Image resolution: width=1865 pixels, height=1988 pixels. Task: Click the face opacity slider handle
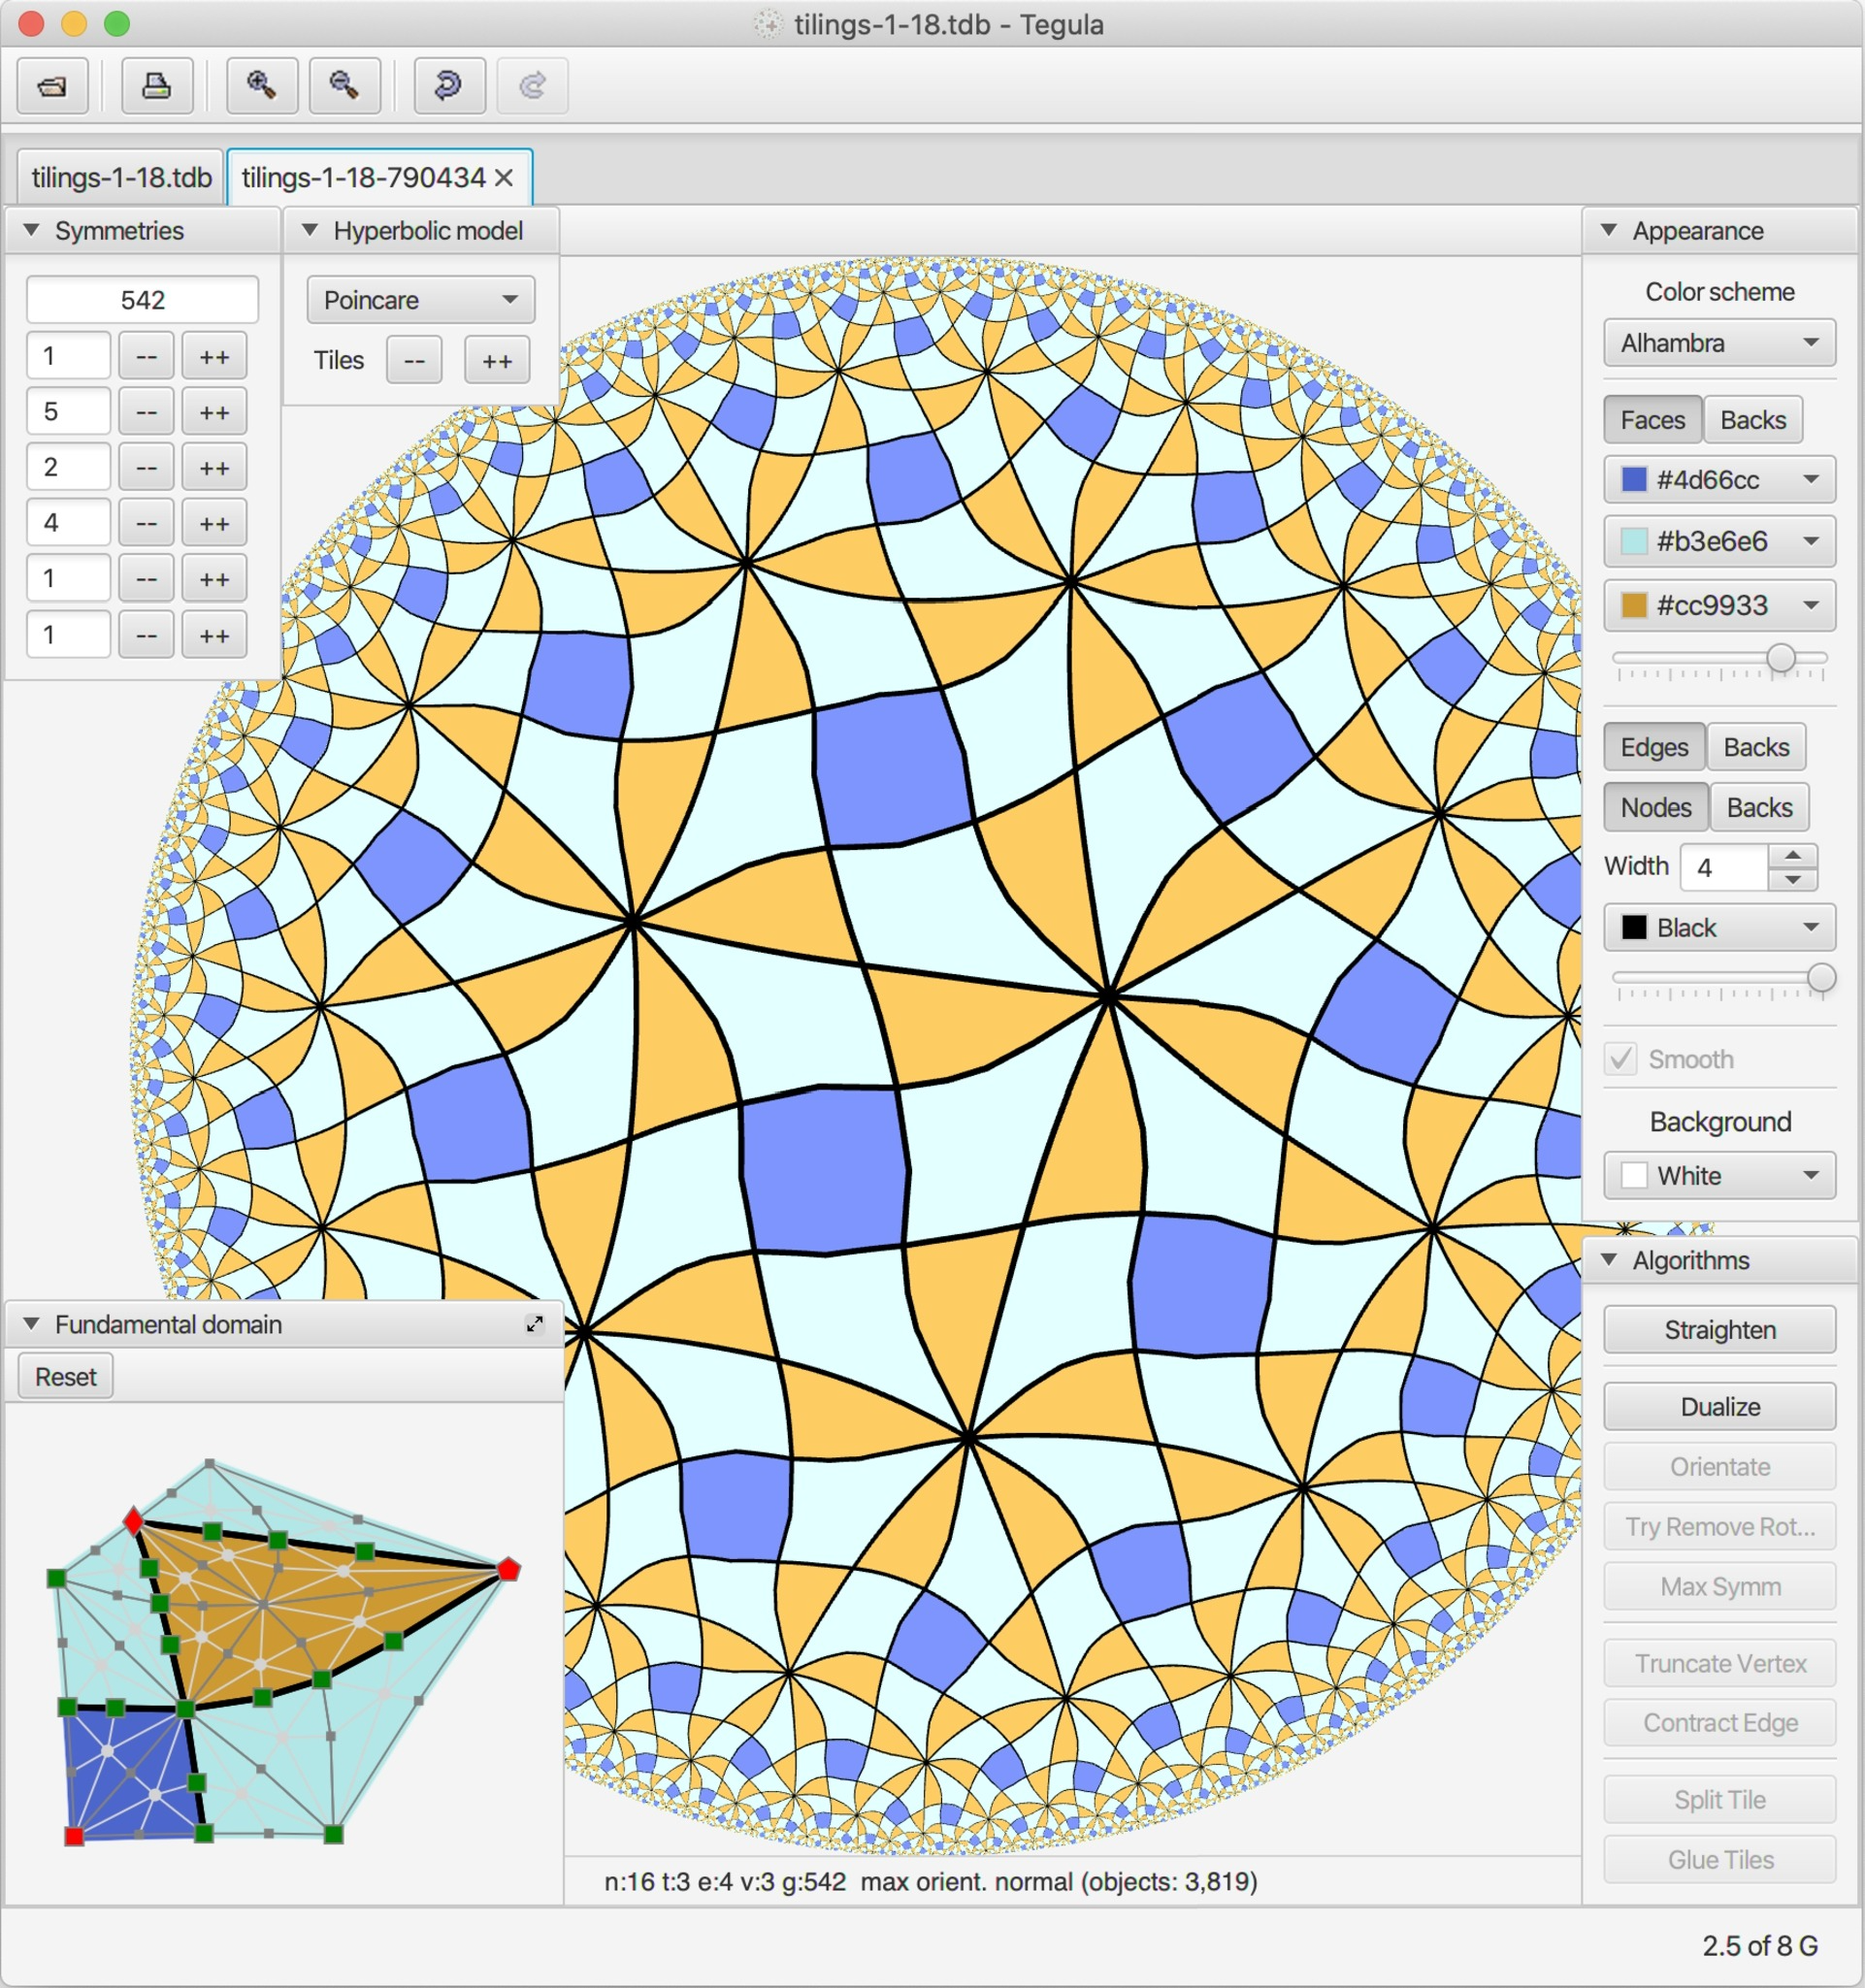pyautogui.click(x=1781, y=658)
